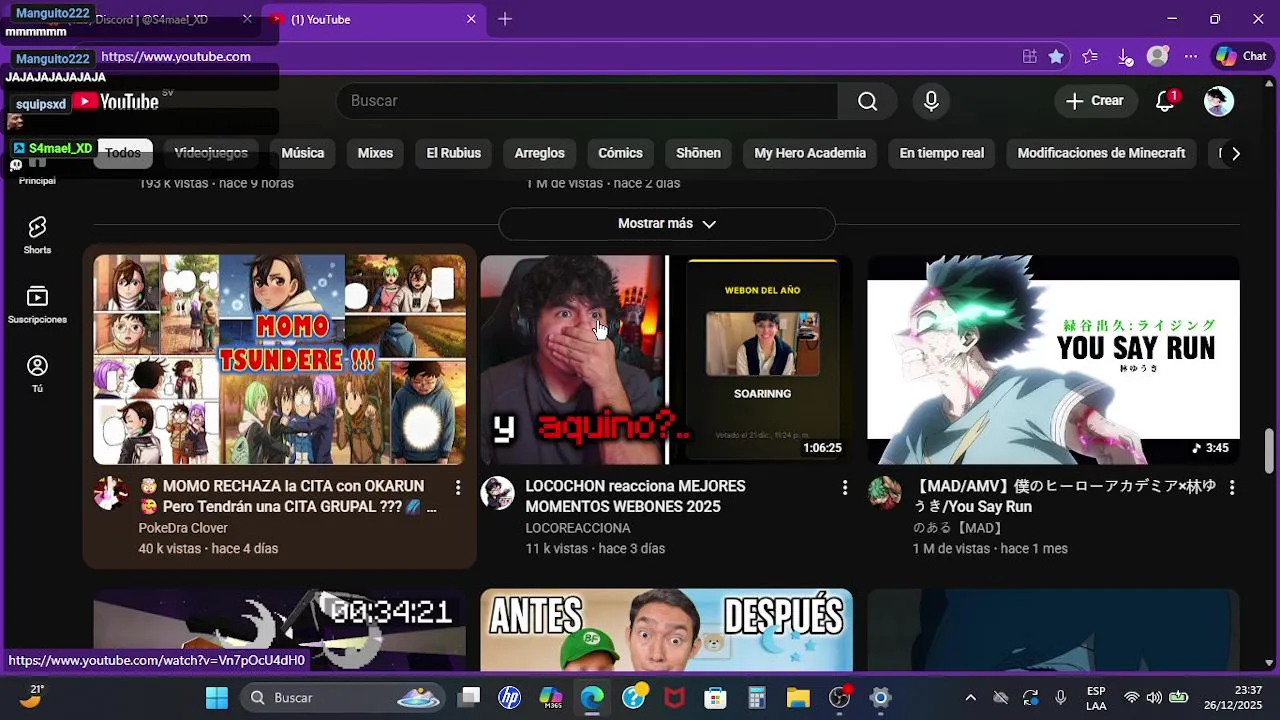The height and width of the screenshot is (720, 1280).
Task: Select the Videojuegos filter chip
Action: (x=211, y=153)
